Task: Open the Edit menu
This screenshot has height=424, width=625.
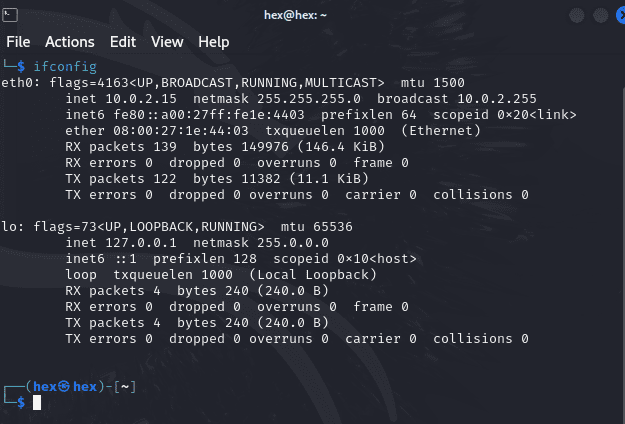Action: [123, 42]
